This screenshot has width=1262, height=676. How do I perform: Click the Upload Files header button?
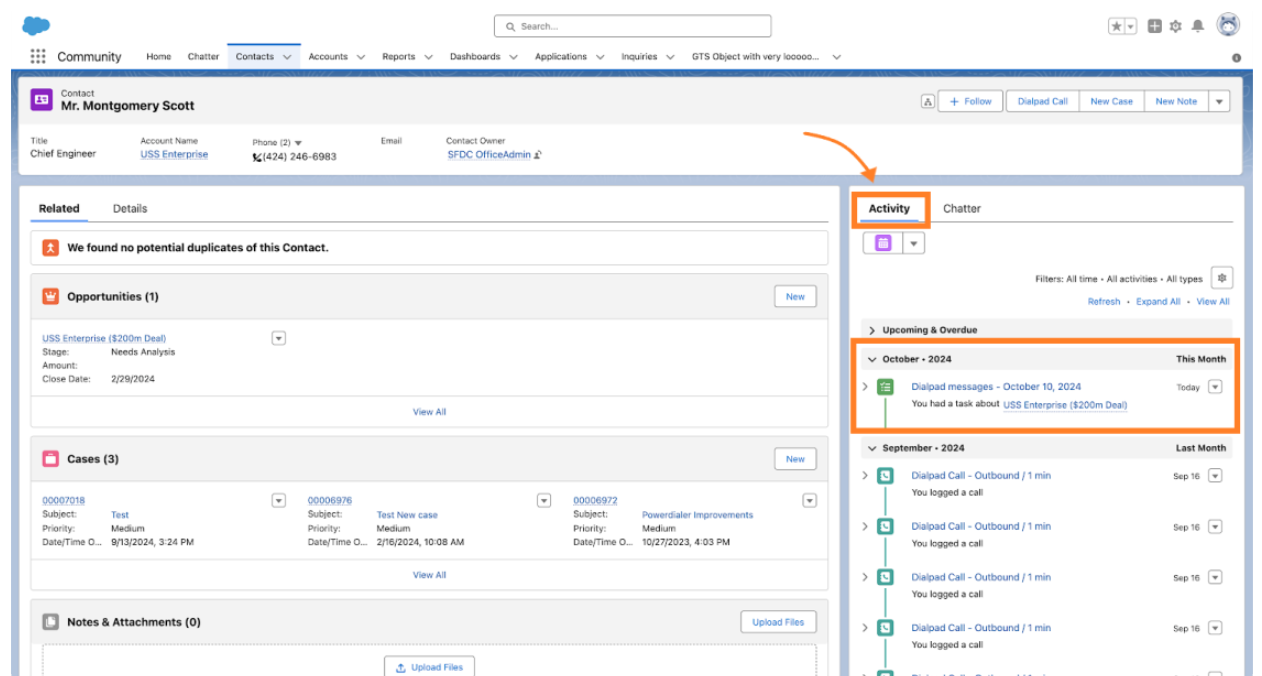click(778, 622)
